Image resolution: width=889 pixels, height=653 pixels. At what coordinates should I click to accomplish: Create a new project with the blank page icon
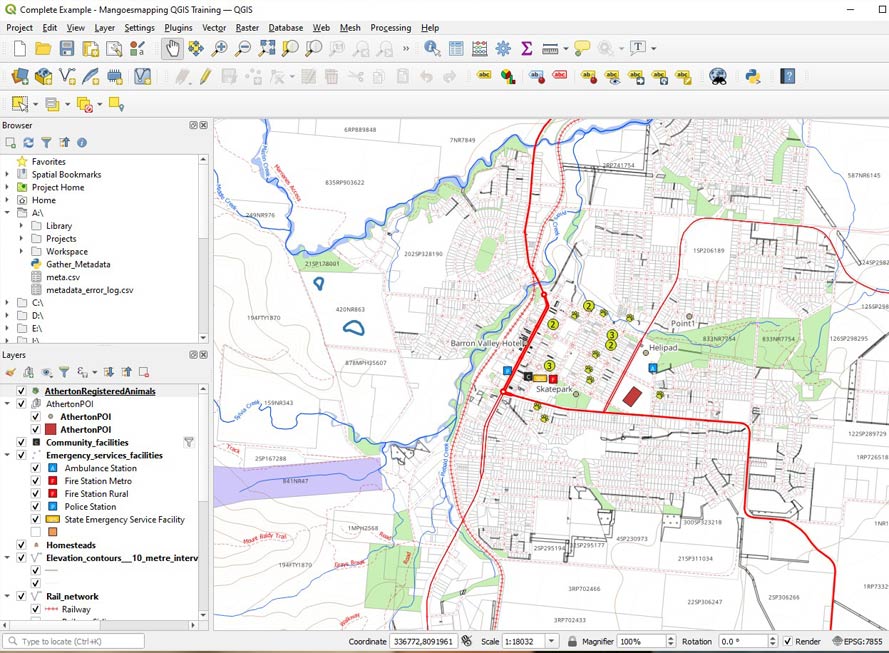pyautogui.click(x=20, y=49)
